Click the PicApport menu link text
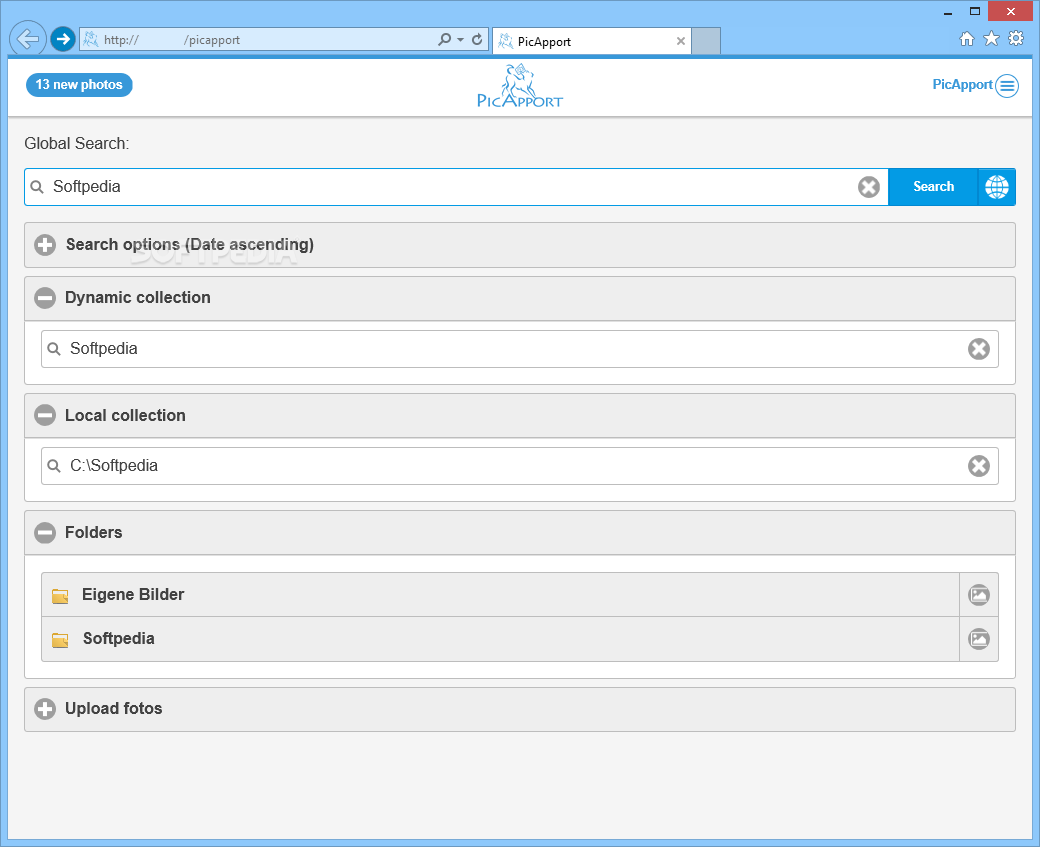 point(962,85)
